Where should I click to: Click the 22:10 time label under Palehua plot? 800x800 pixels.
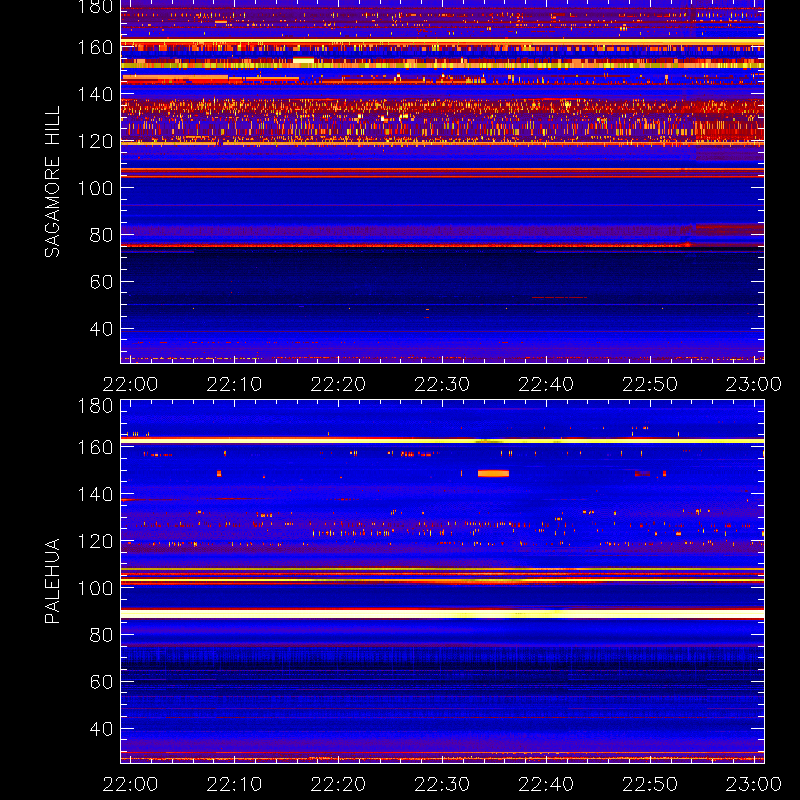[234, 784]
